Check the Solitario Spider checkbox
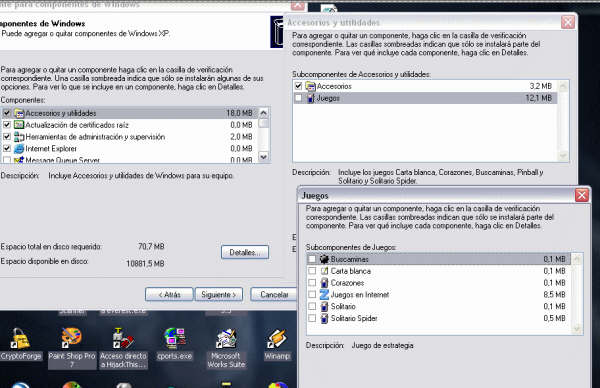The image size is (600, 388). (x=312, y=318)
